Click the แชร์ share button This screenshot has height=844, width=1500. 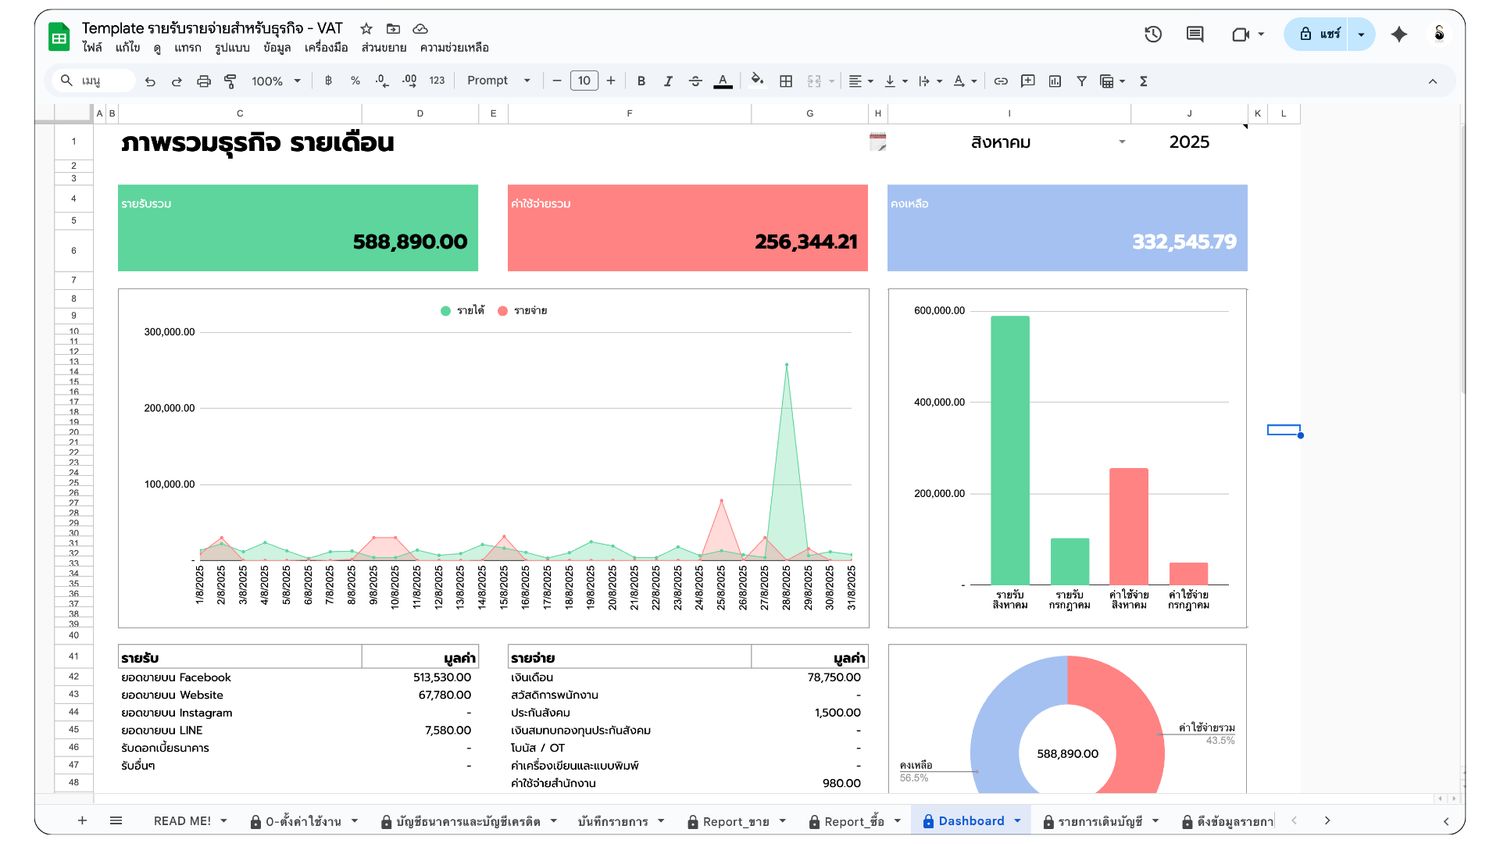pos(1319,34)
